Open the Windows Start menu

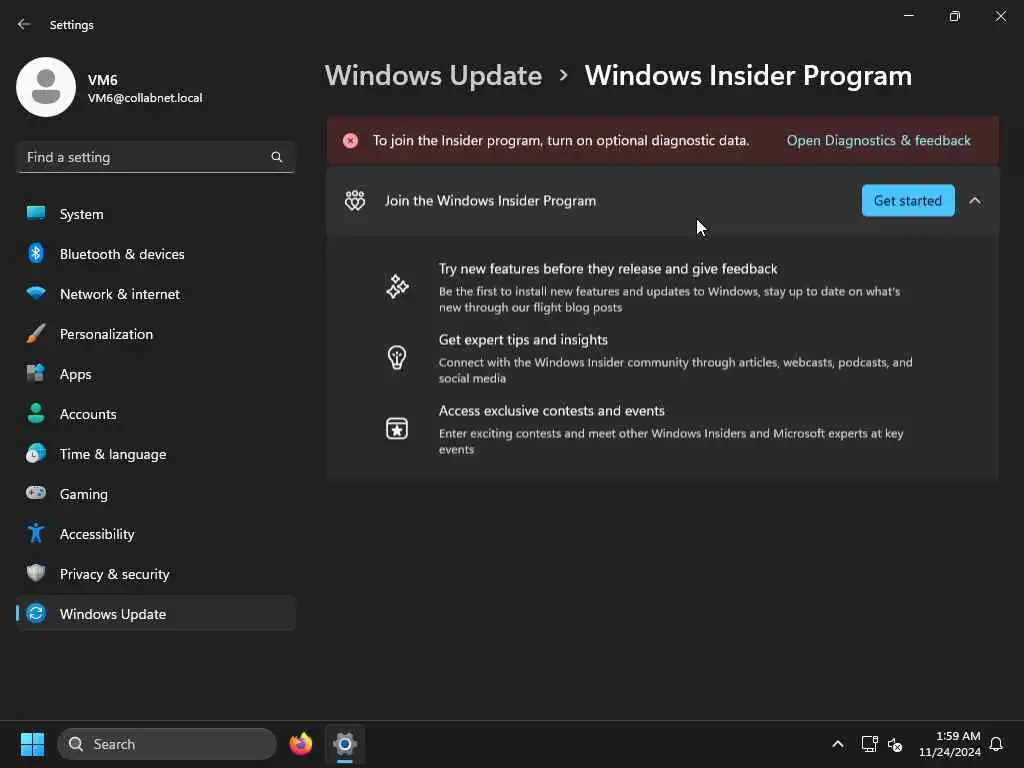pos(32,744)
